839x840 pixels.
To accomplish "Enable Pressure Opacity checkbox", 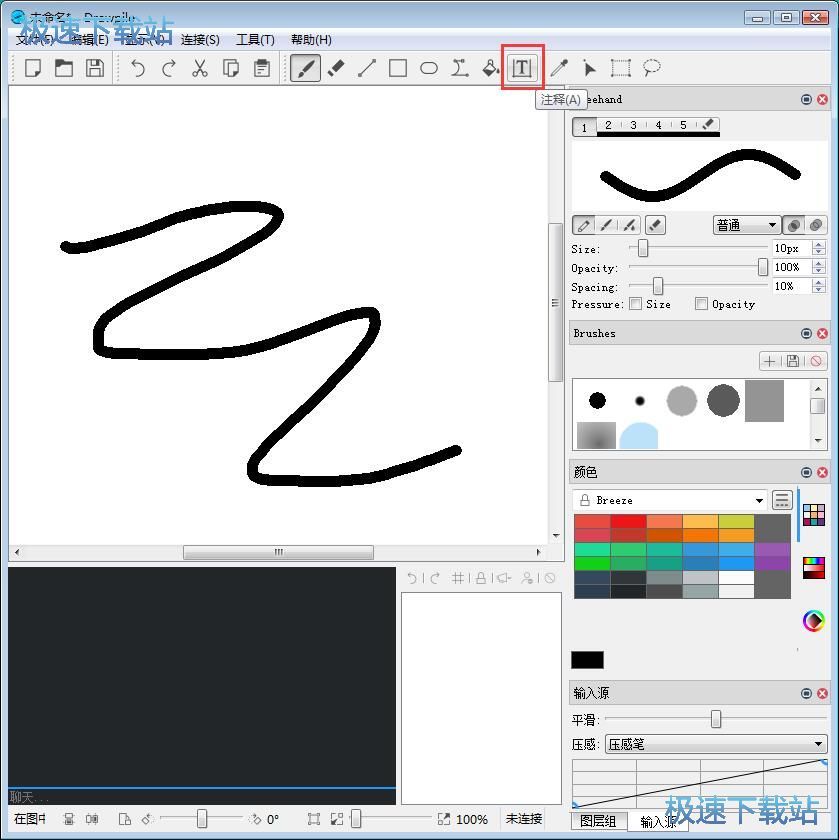I will click(x=704, y=304).
